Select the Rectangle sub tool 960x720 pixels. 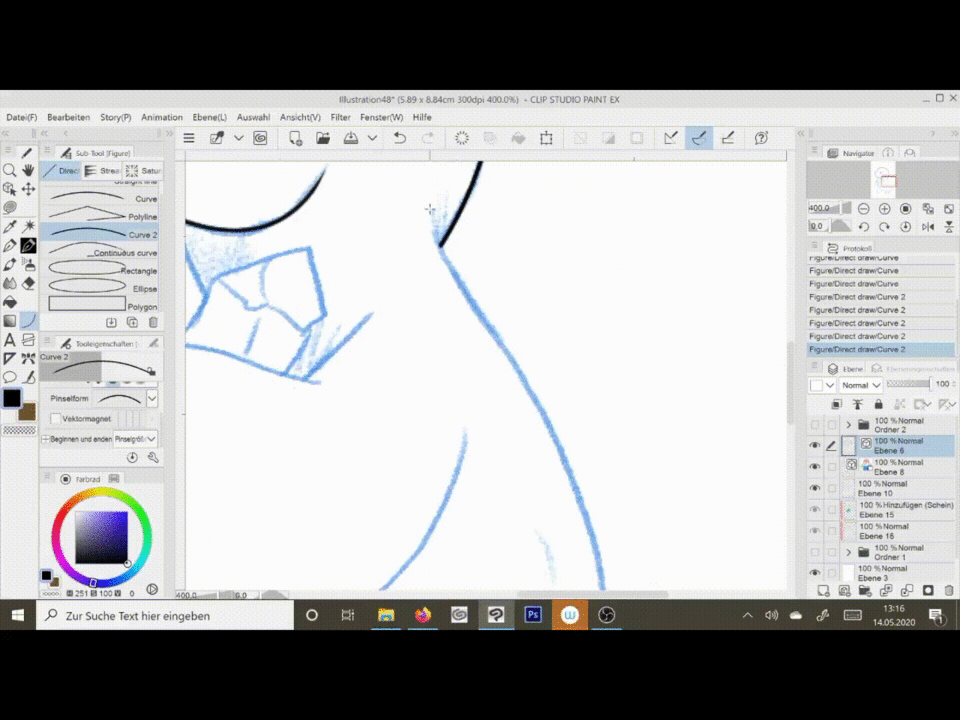[x=101, y=269]
